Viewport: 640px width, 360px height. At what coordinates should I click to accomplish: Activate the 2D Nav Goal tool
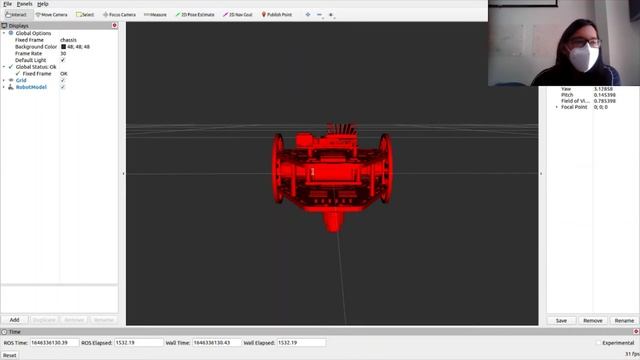(238, 15)
